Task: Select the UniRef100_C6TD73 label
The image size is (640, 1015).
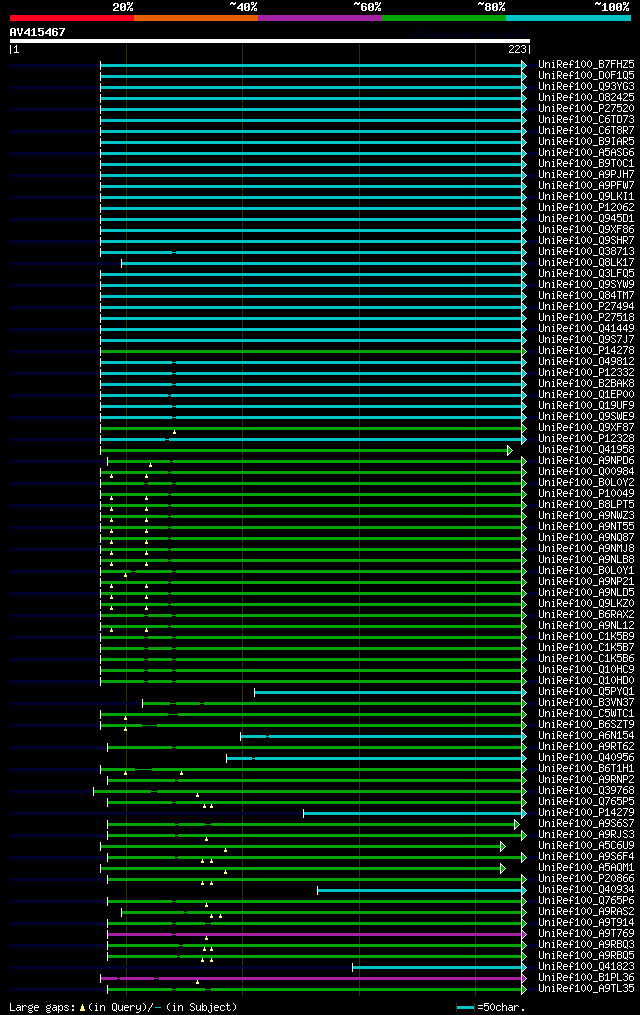Action: click(x=586, y=120)
